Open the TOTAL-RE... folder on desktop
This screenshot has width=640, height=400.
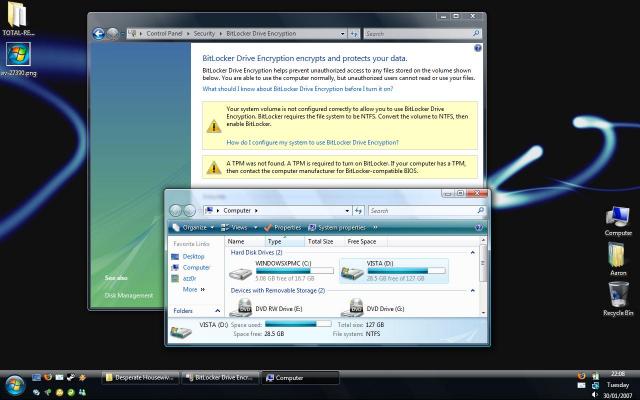pyautogui.click(x=18, y=18)
